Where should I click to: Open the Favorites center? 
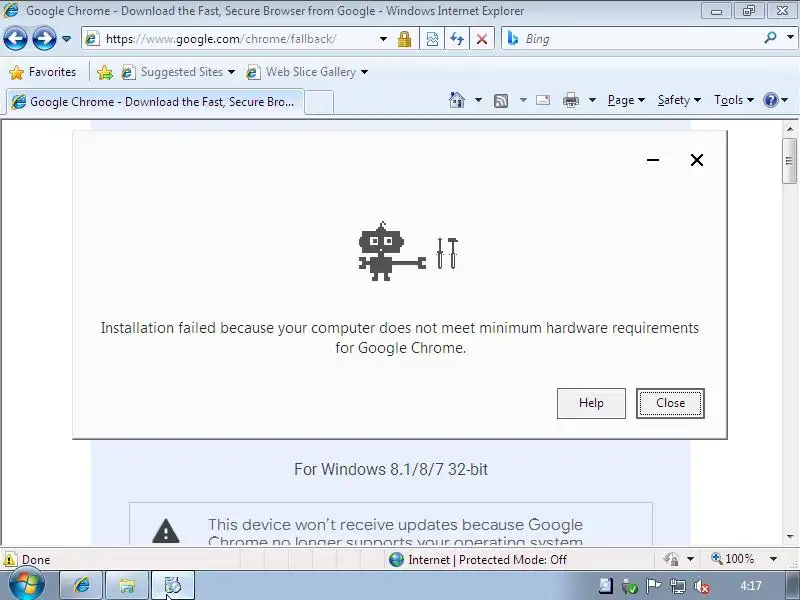(43, 72)
